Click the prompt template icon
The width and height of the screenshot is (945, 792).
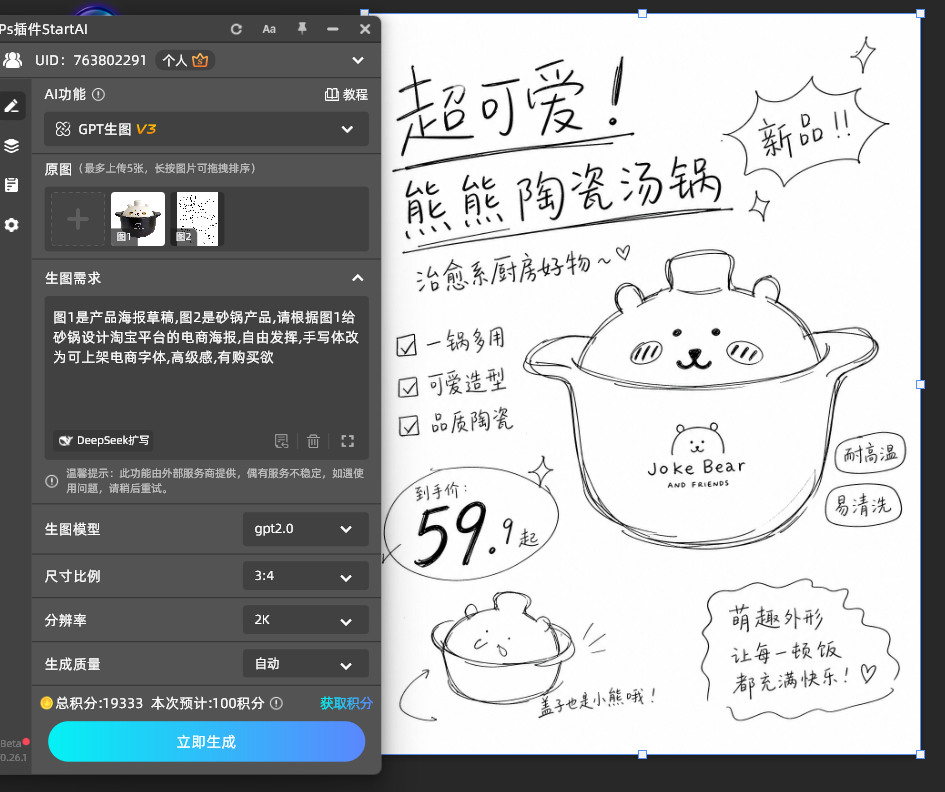click(281, 441)
